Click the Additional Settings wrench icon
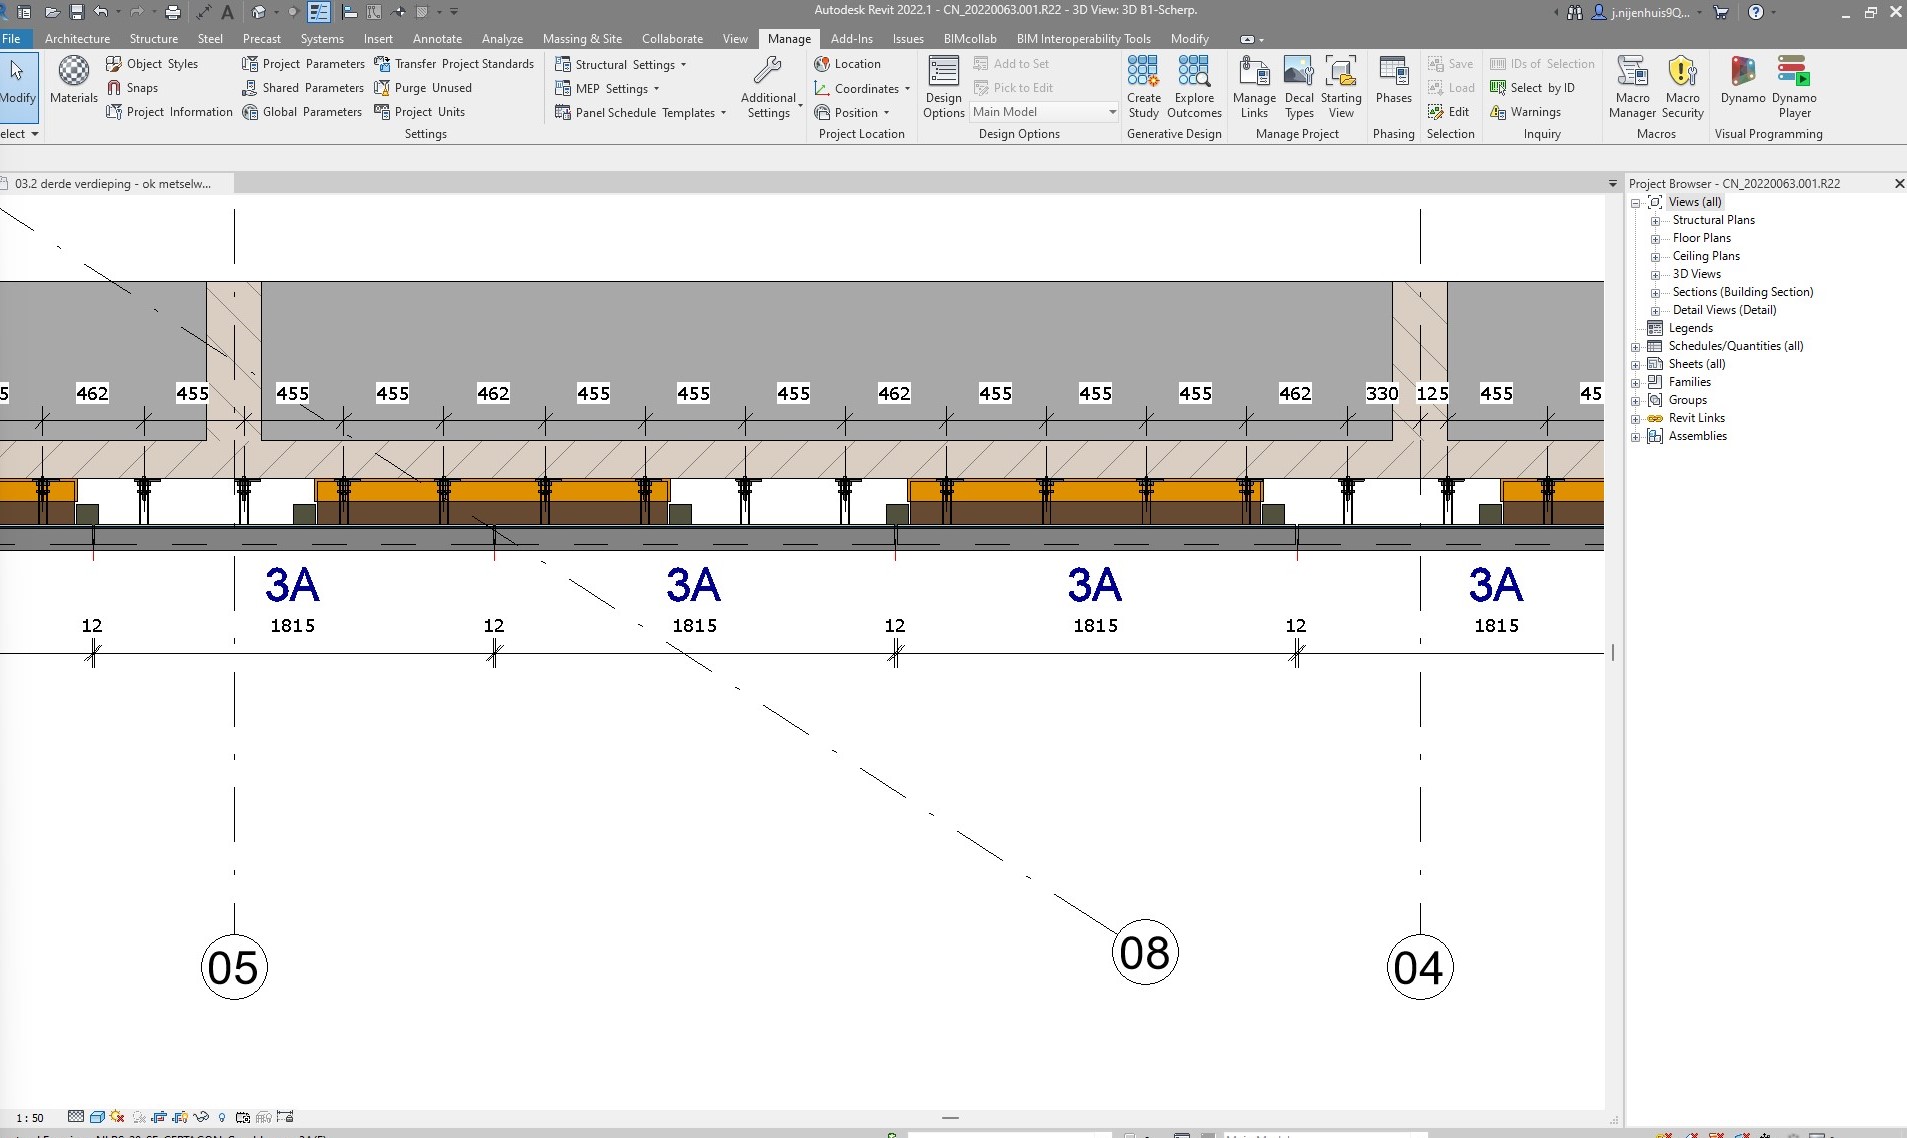 768,71
